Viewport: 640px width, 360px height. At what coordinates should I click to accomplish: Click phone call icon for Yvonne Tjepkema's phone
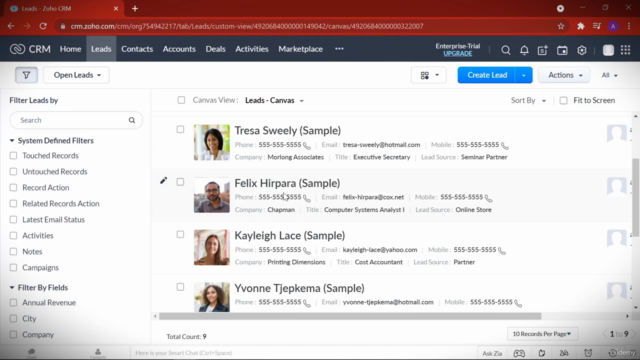click(307, 303)
